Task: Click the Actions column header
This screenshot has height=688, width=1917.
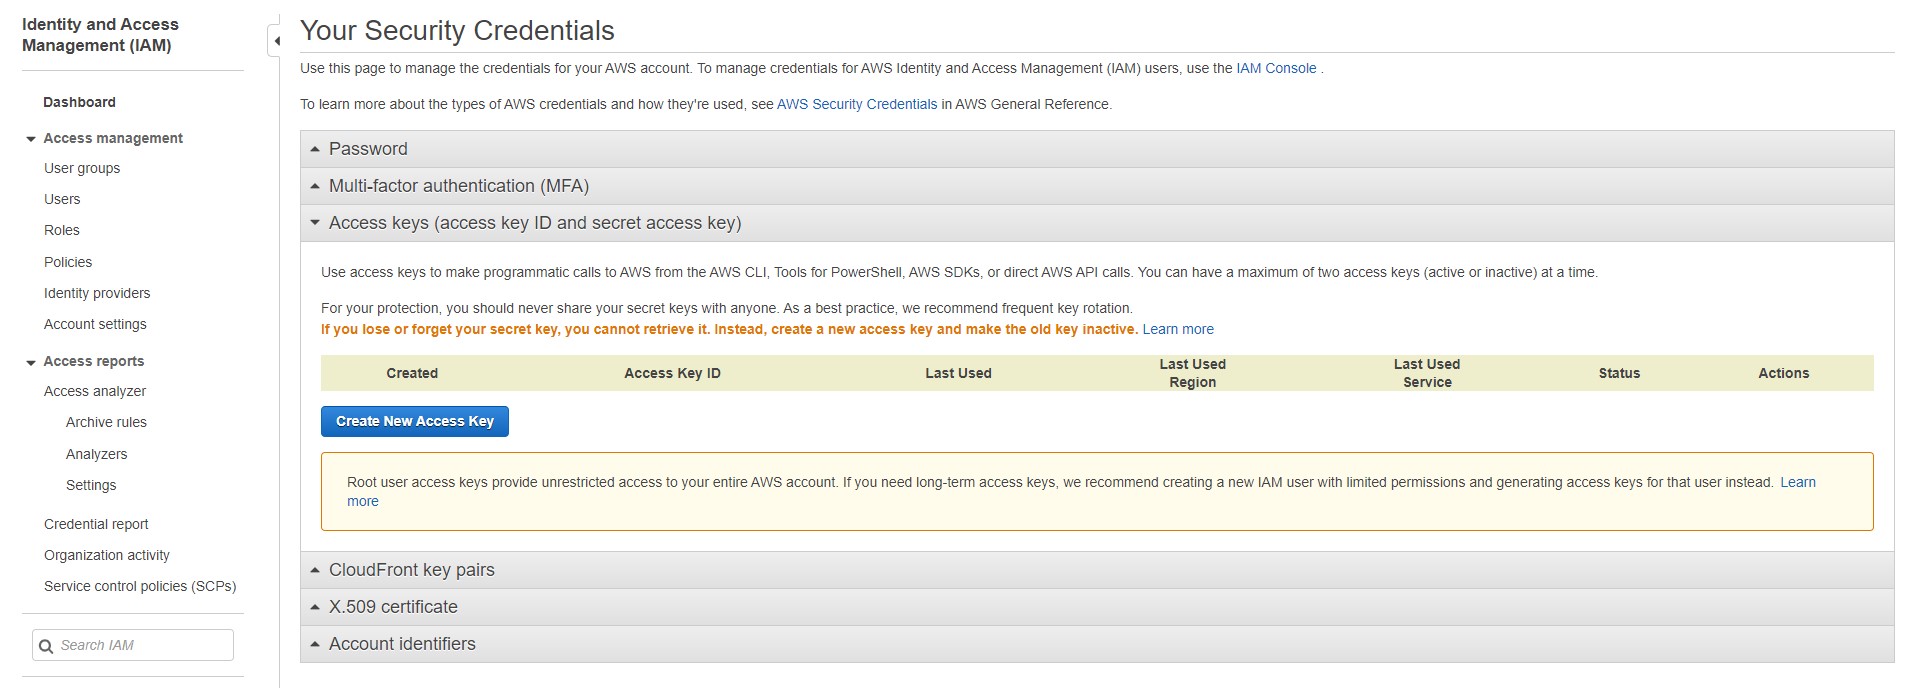Action: pos(1783,373)
